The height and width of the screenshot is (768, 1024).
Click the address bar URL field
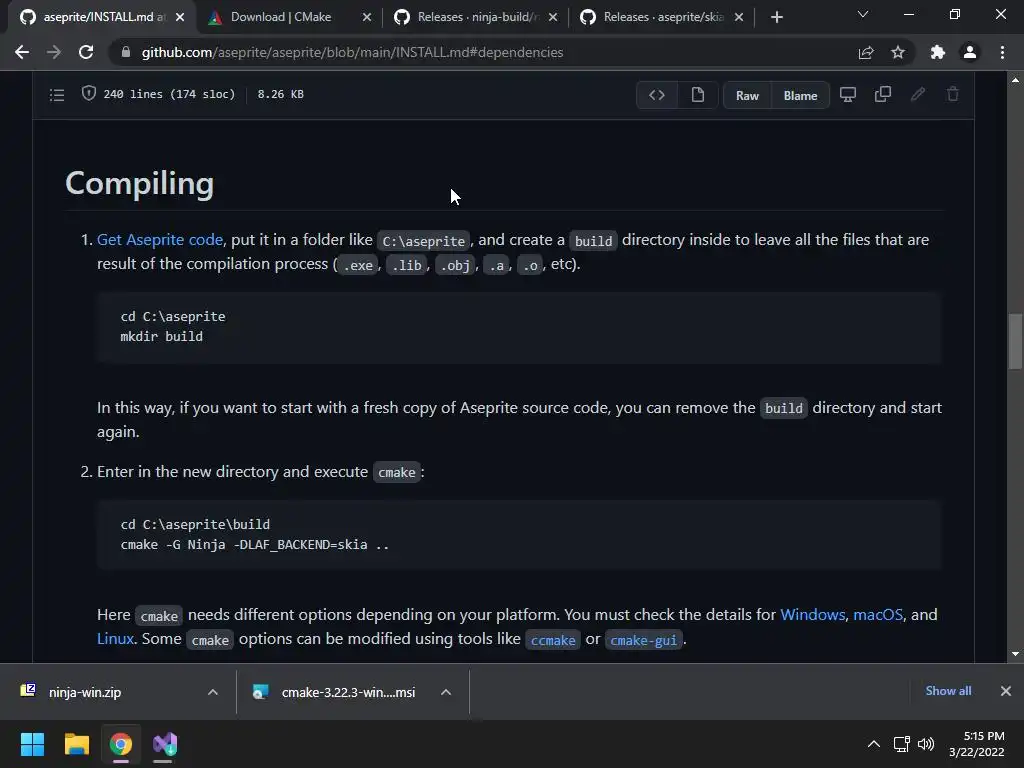353,52
